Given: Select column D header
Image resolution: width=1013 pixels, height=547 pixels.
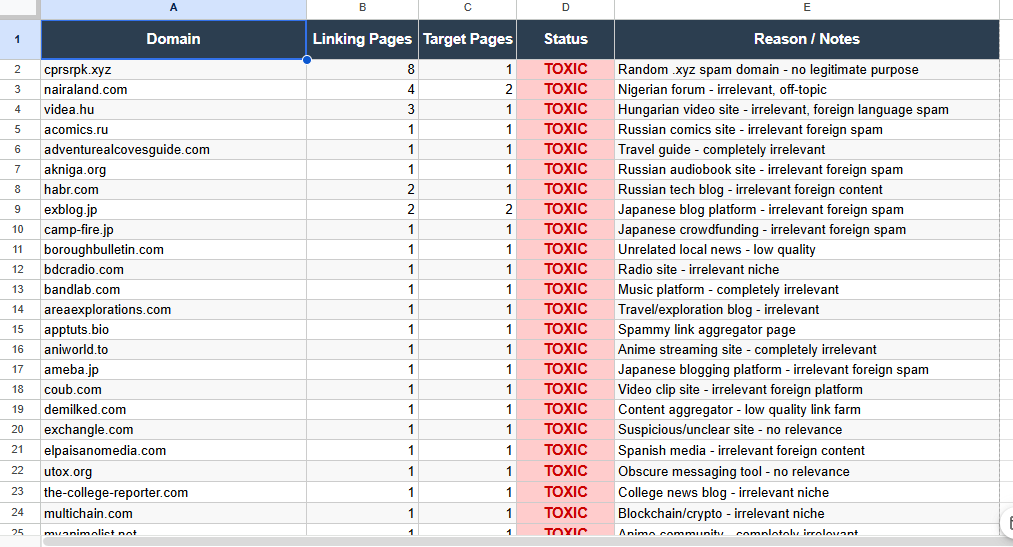Looking at the screenshot, I should click(x=565, y=8).
